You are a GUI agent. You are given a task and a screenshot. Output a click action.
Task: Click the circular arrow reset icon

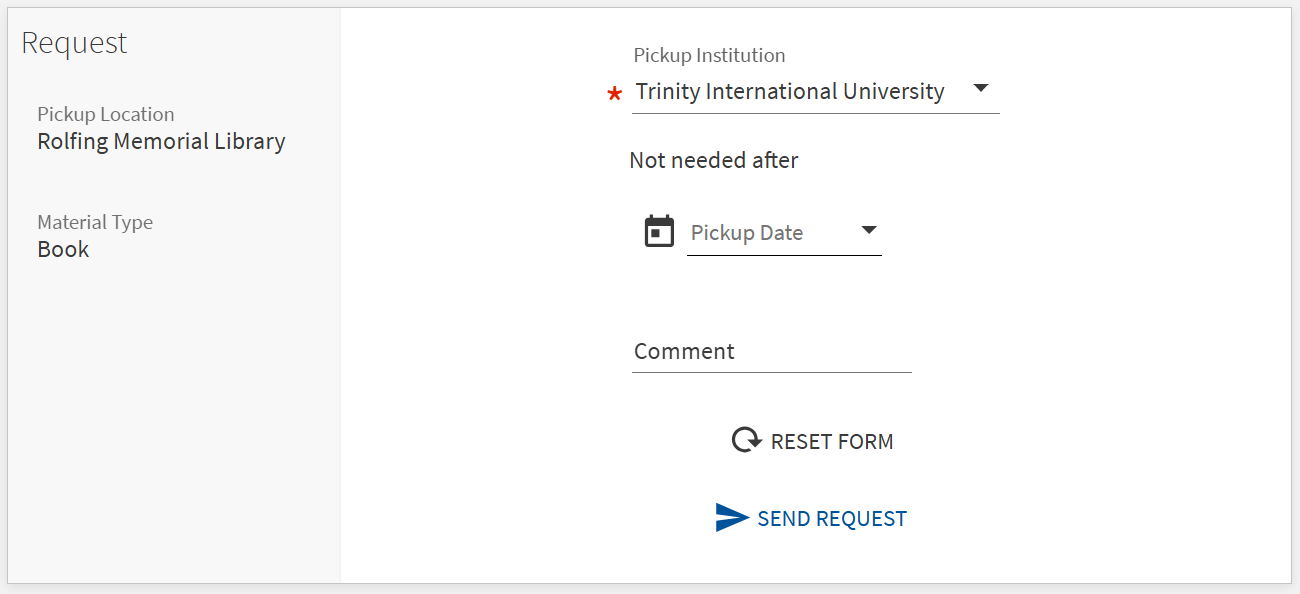click(746, 441)
